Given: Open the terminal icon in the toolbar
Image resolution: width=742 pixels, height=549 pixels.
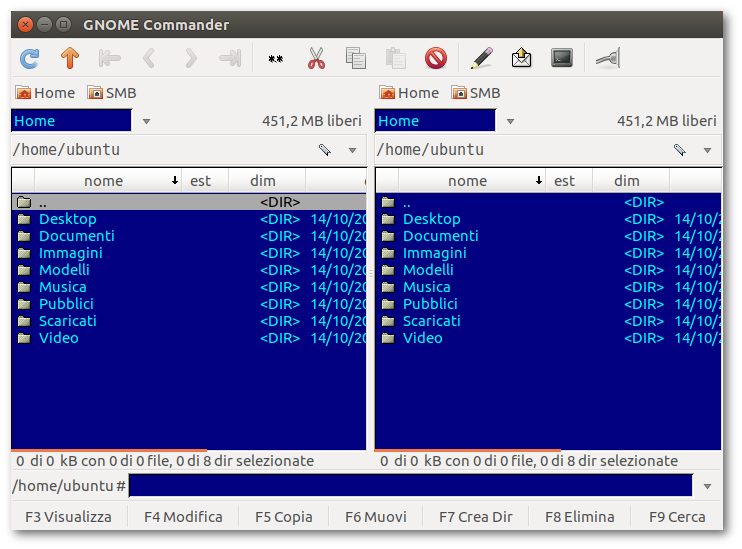Looking at the screenshot, I should 562,59.
